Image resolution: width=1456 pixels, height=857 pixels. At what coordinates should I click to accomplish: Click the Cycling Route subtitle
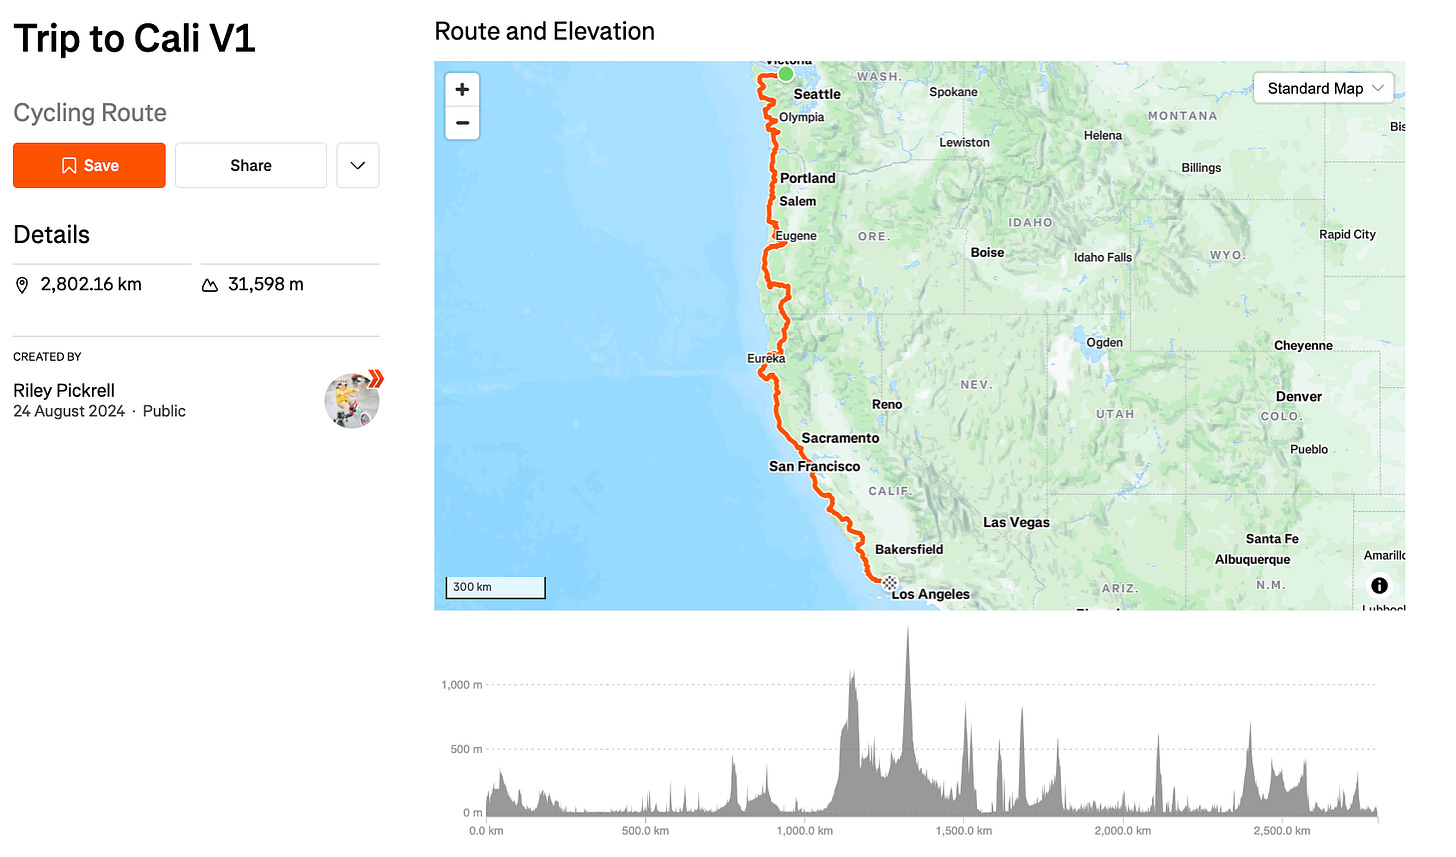tap(90, 113)
